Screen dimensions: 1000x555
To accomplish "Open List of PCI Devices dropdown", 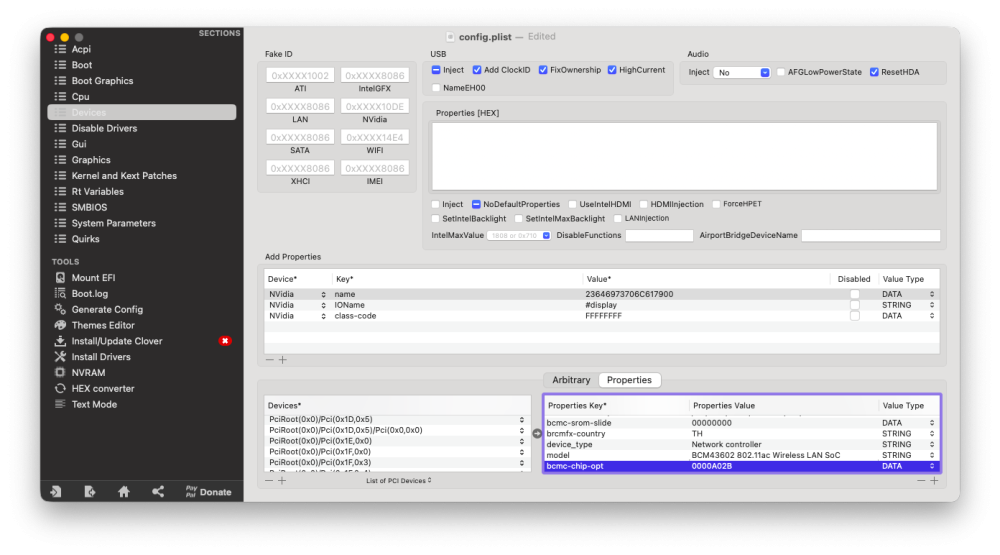I will [x=399, y=480].
